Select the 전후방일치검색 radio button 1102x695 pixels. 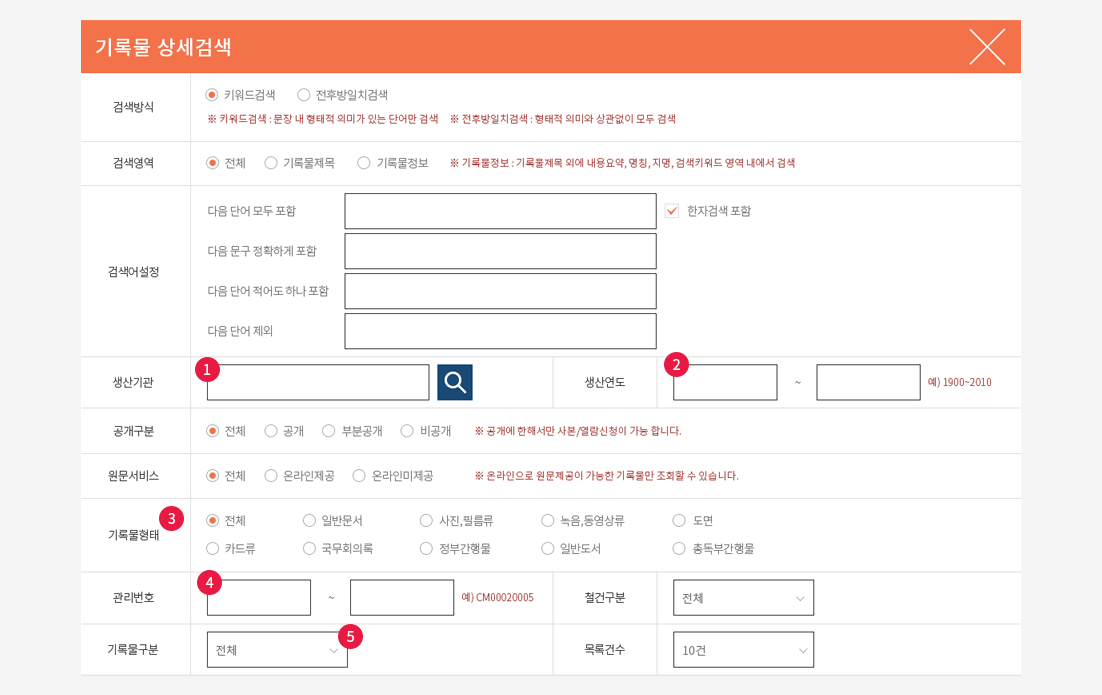click(304, 95)
